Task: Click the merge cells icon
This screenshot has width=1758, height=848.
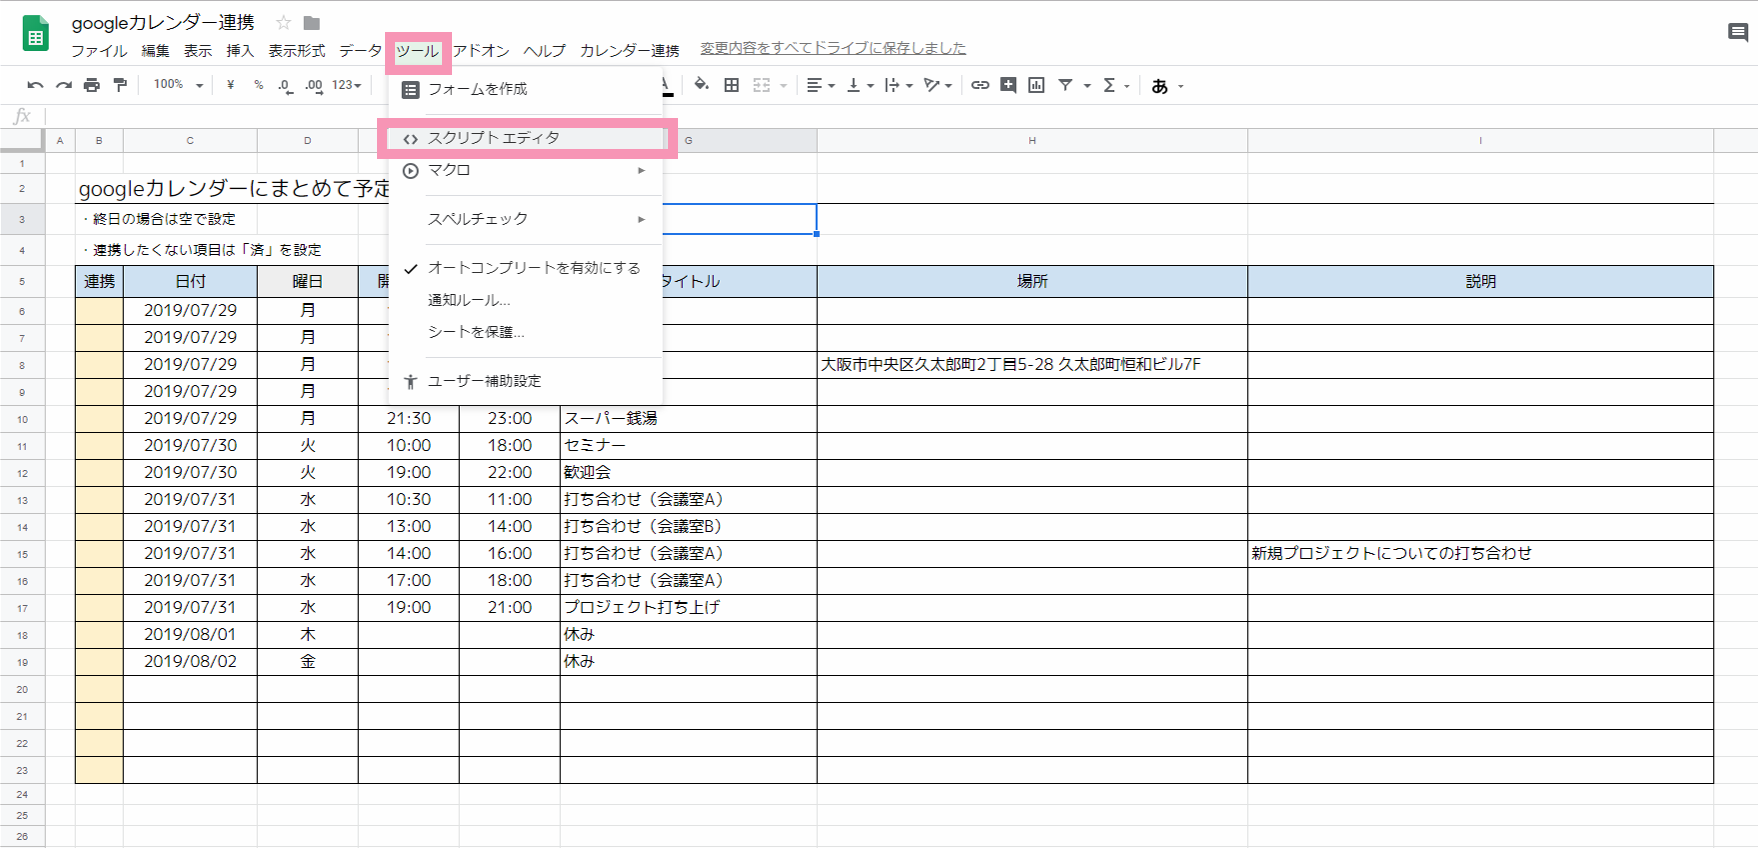Action: coord(762,86)
